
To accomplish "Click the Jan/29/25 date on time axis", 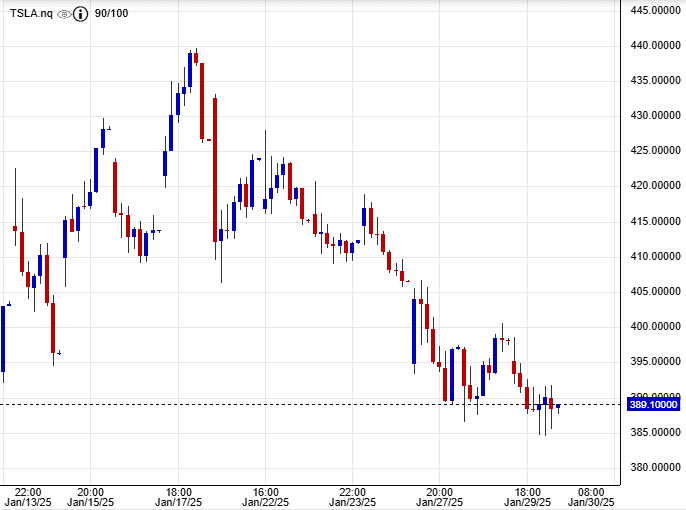I will coord(528,502).
